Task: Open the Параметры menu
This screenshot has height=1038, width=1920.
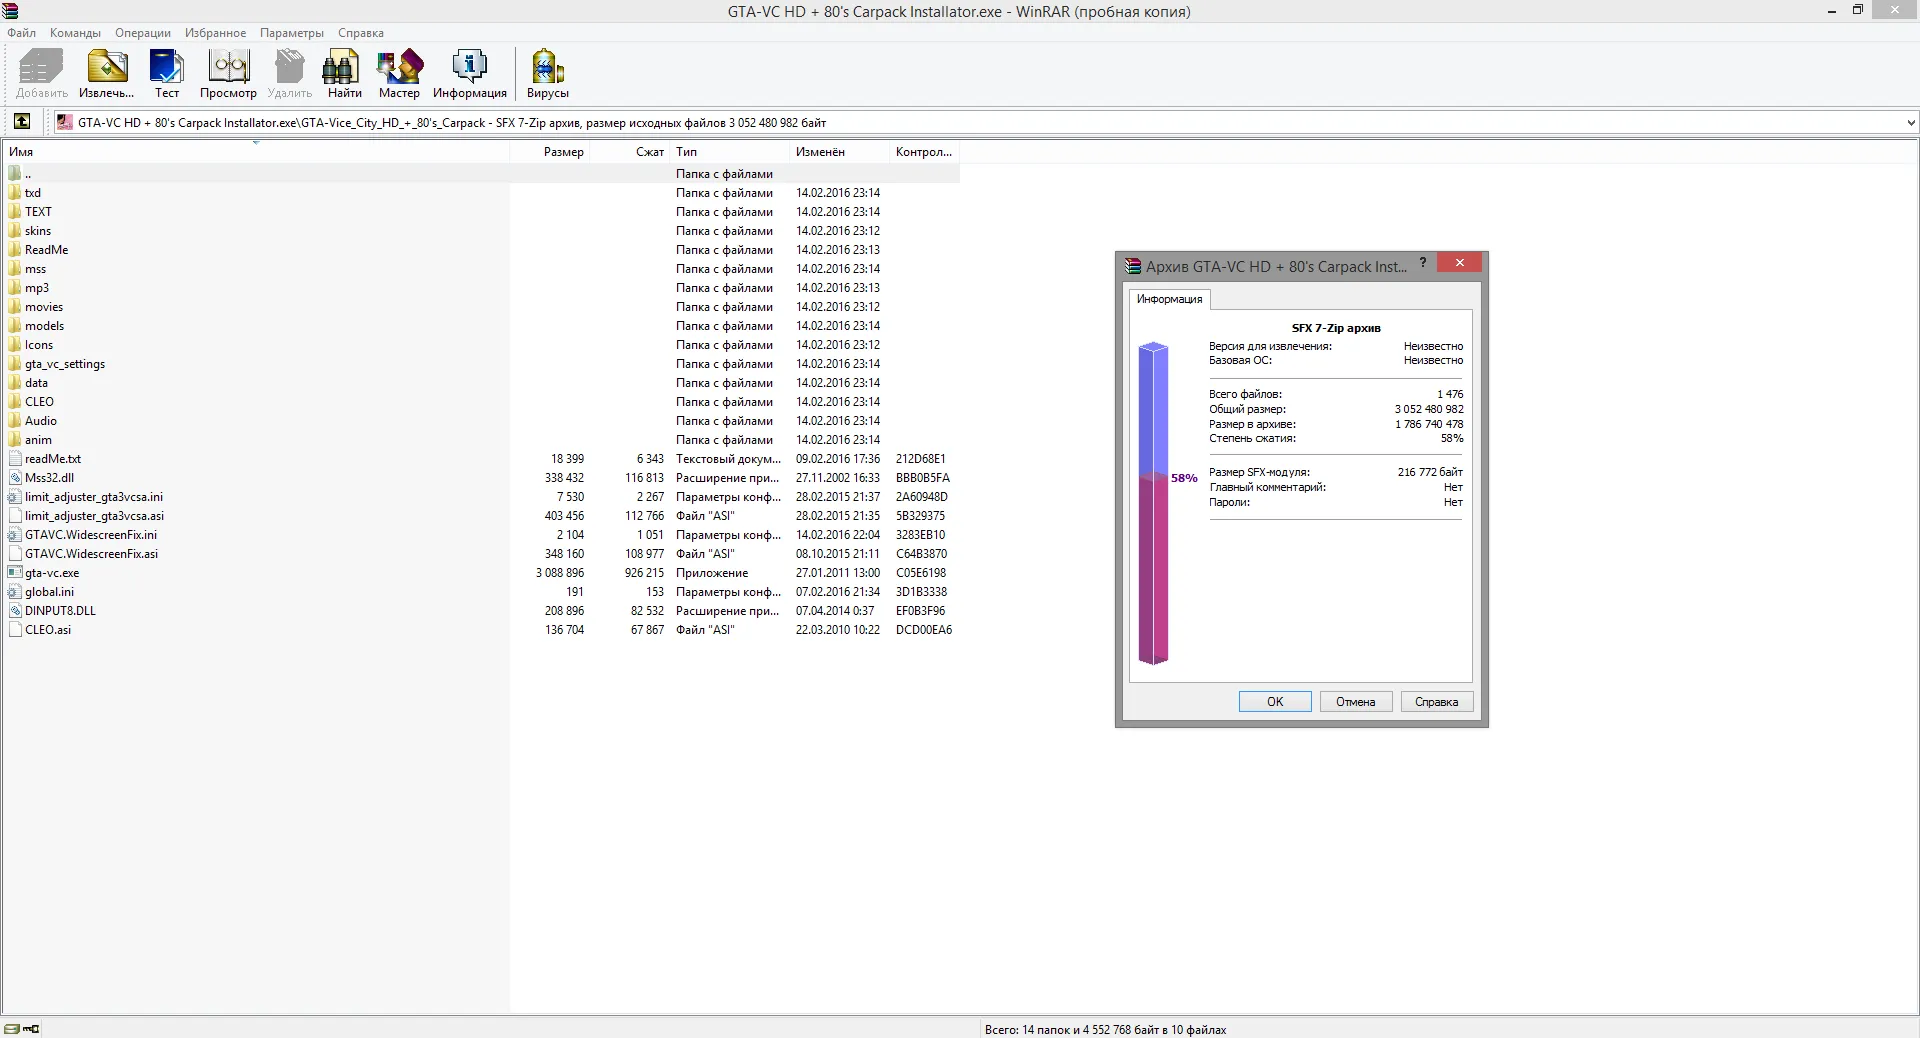Action: 291,33
